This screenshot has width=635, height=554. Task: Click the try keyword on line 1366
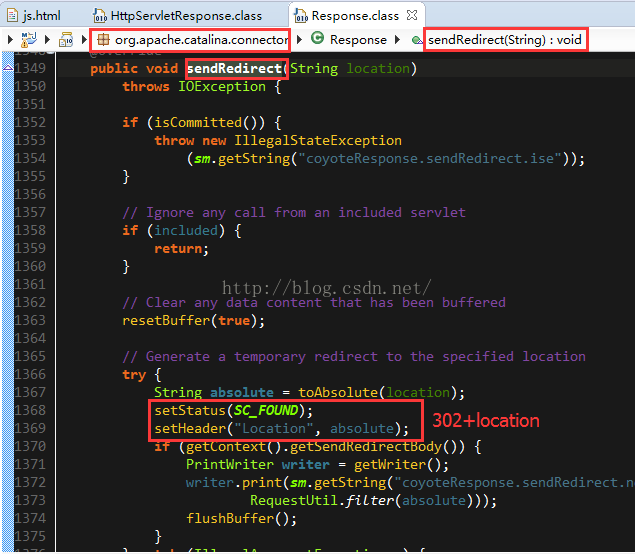tap(134, 375)
